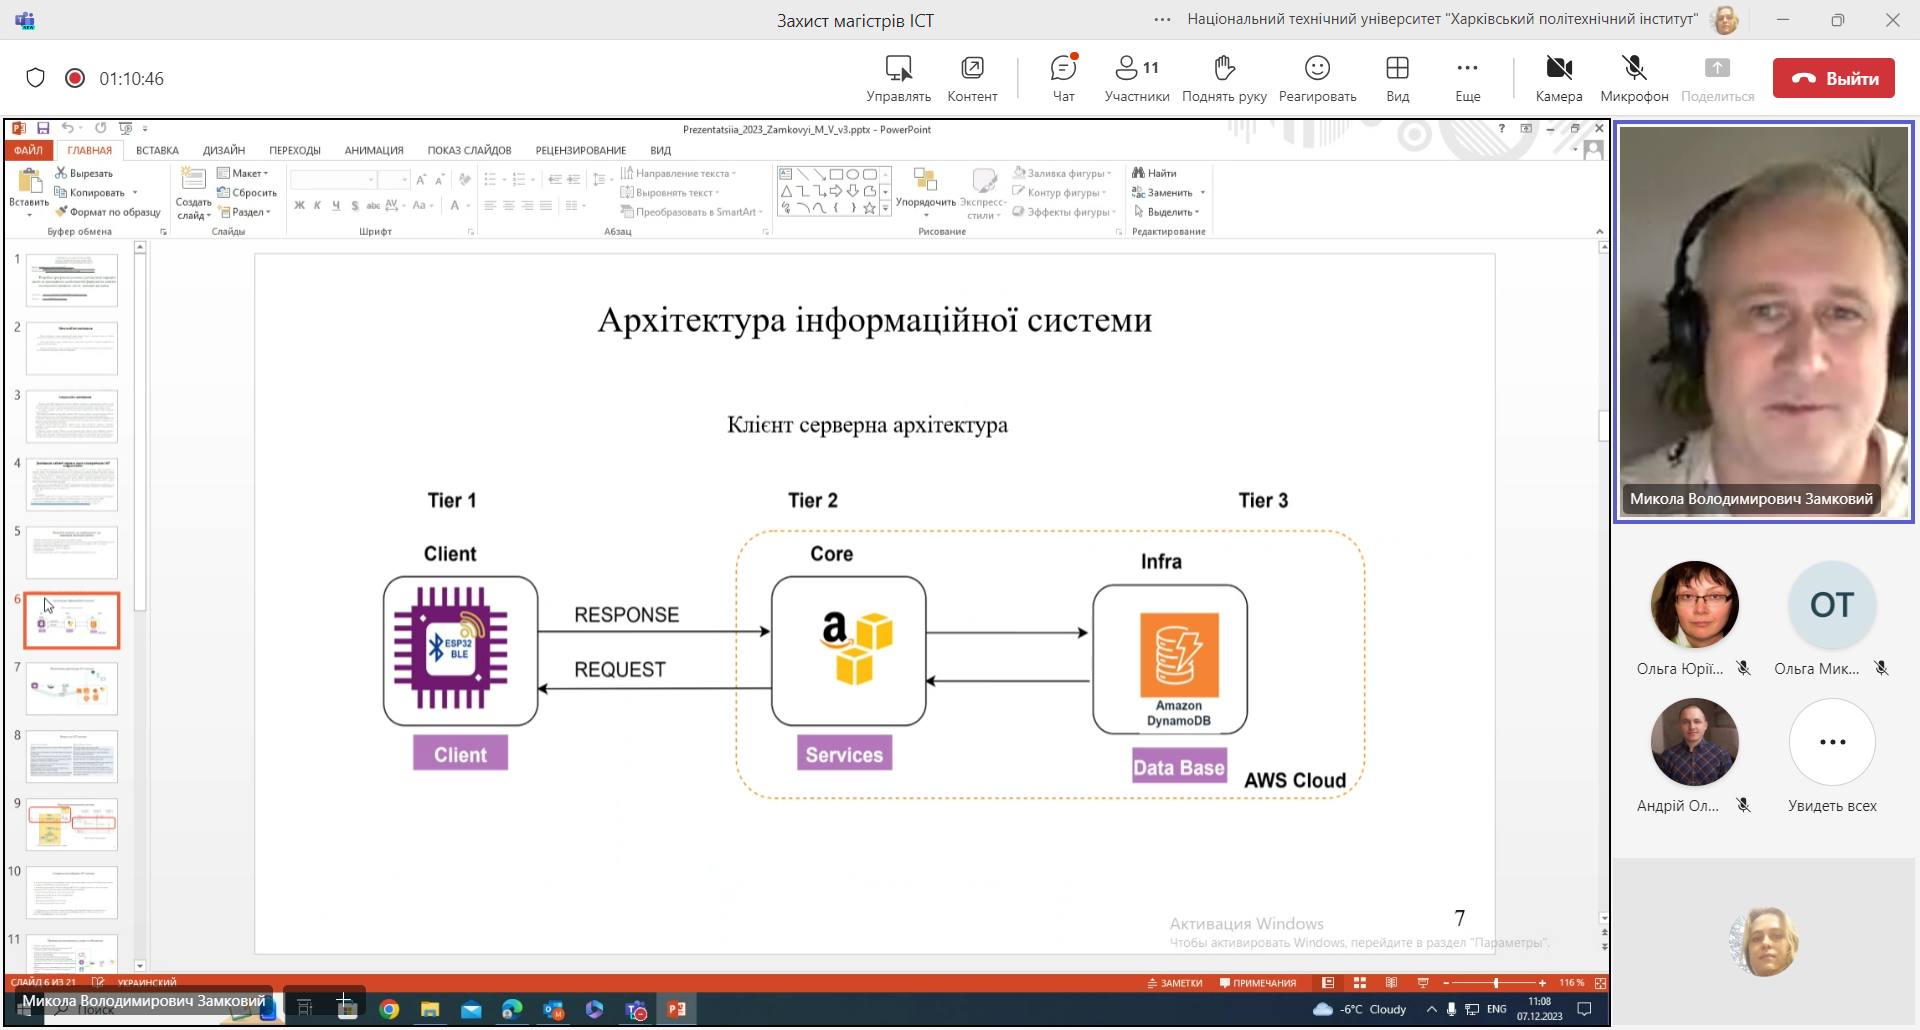This screenshot has height=1030, width=1920.
Task: Select slide 7 thumbnail in the slide panel
Action: pyautogui.click(x=72, y=688)
